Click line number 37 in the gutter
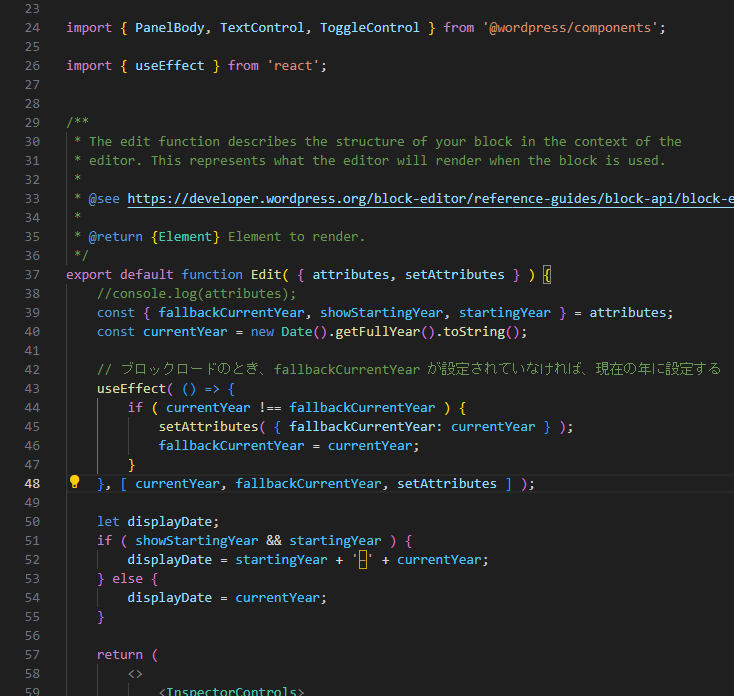This screenshot has height=696, width=734. point(31,274)
